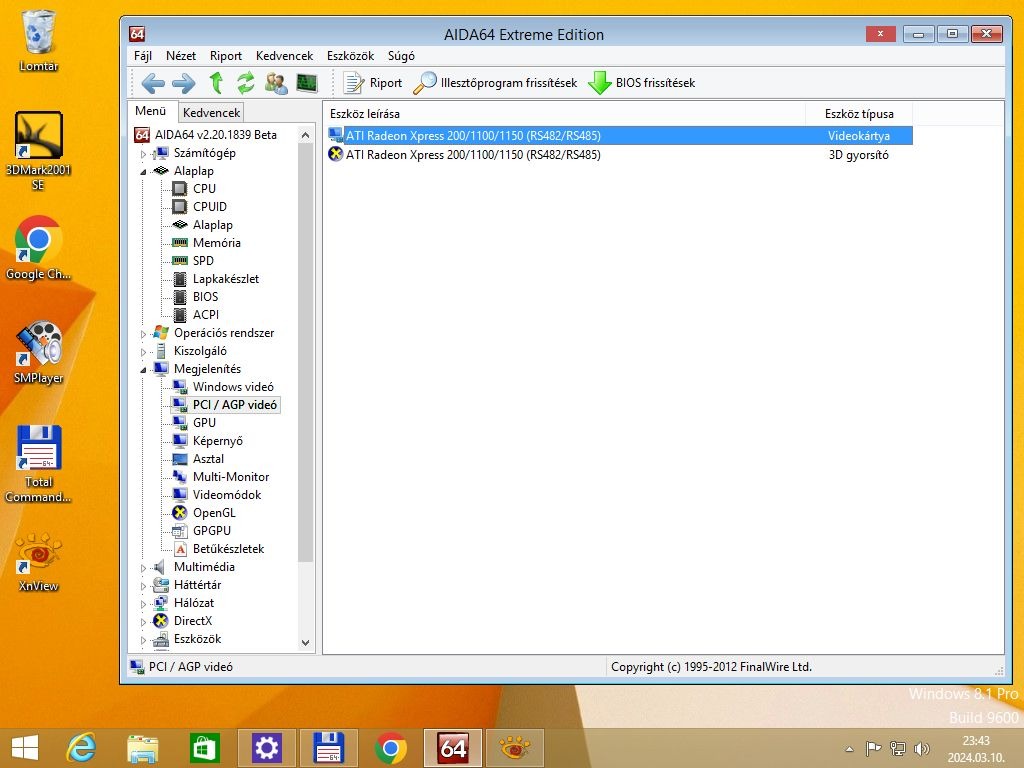1024x768 pixels.
Task: Open the Riport menu
Action: tap(226, 56)
